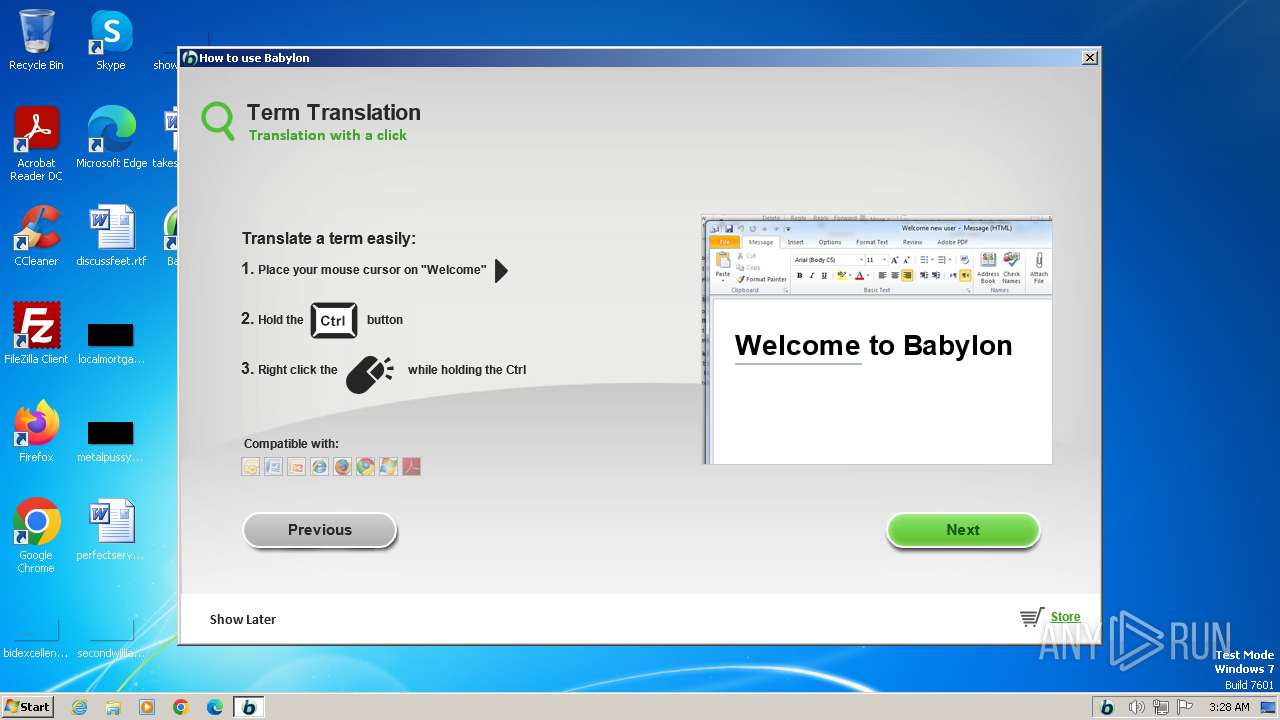Click the Windows logo compatibility icon
Viewport: 1280px width, 720px height.
(x=389, y=466)
